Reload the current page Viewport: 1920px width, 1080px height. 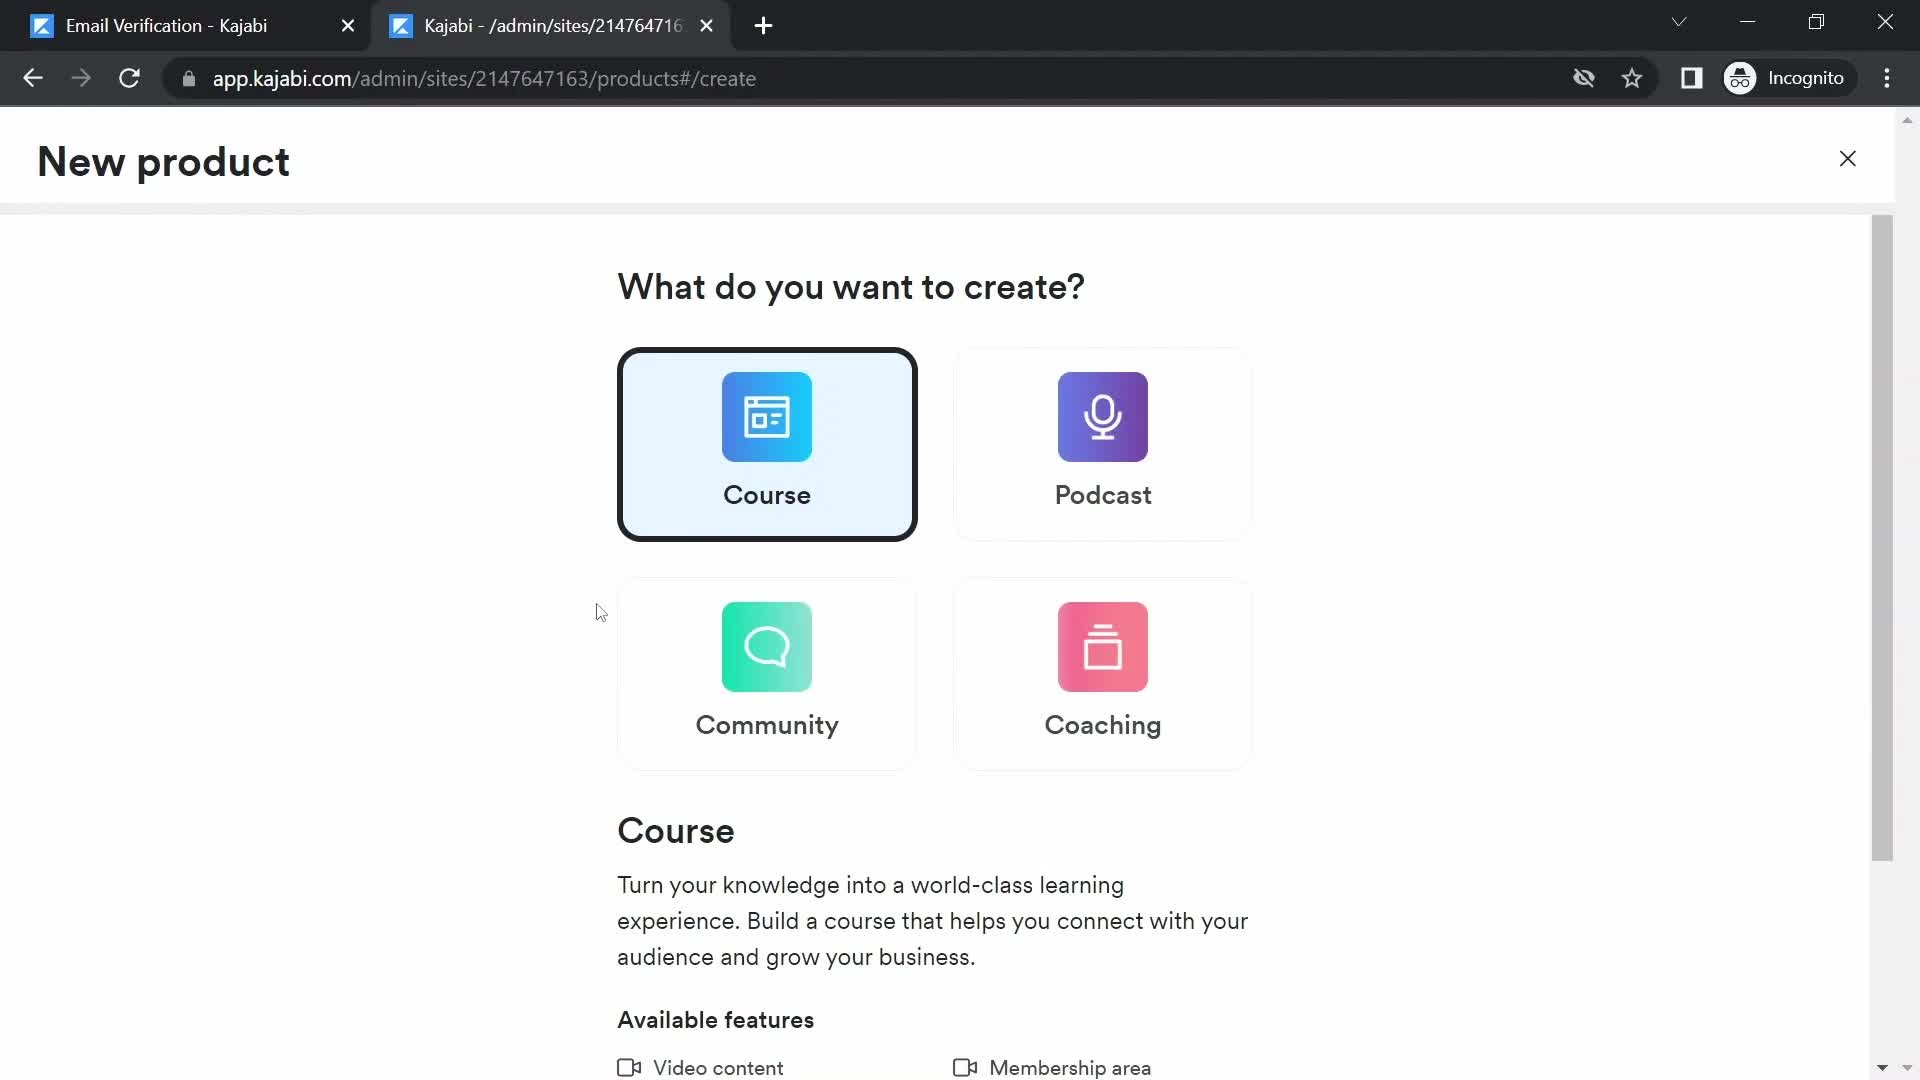pyautogui.click(x=129, y=78)
